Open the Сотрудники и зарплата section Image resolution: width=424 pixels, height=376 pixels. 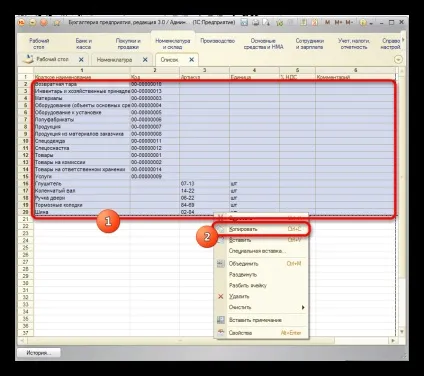point(309,44)
